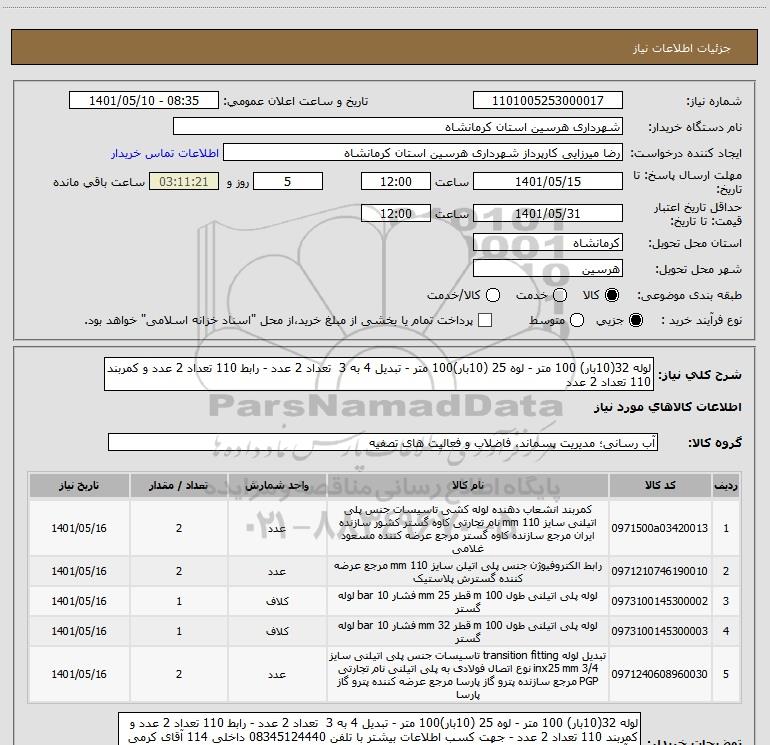770x745 pixels.
Task: Click the جزئیات اطلاعات نیاز header bar
Action: 385,47
